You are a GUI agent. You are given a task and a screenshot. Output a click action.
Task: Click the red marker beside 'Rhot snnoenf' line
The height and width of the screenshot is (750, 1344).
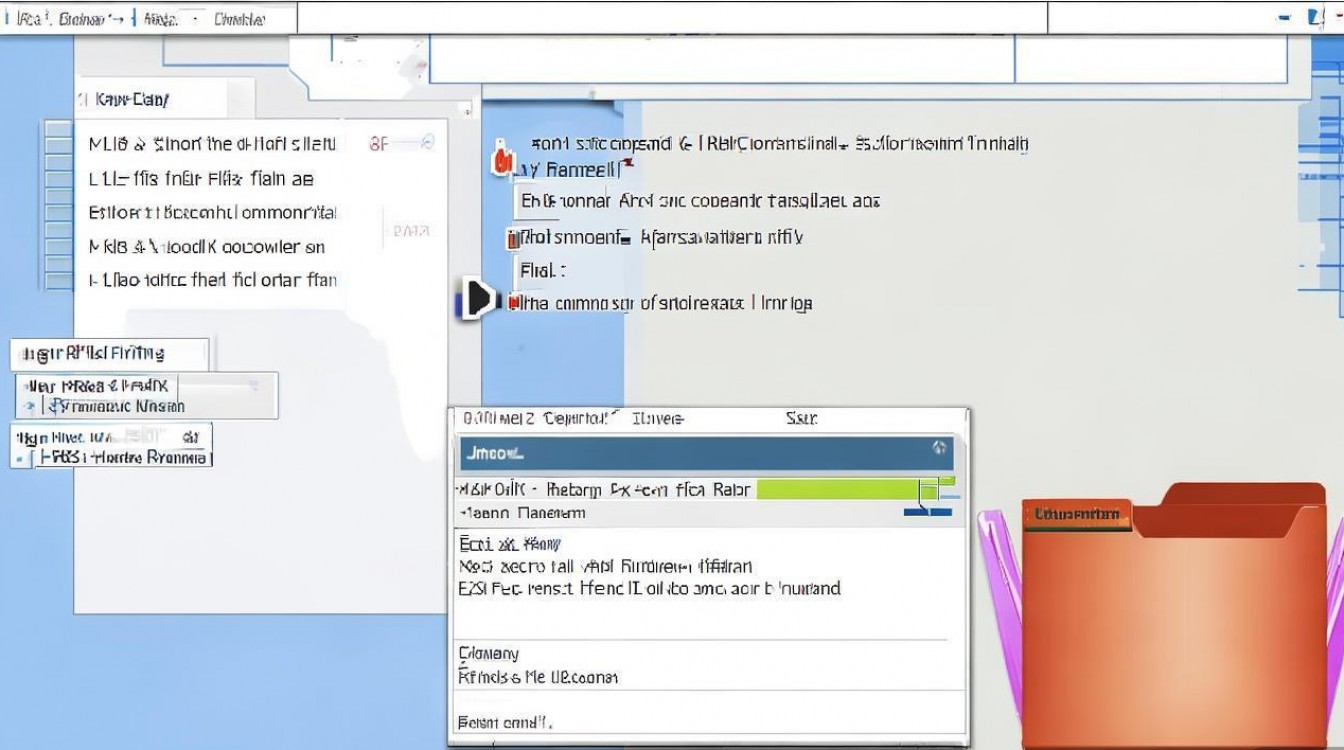(x=514, y=238)
